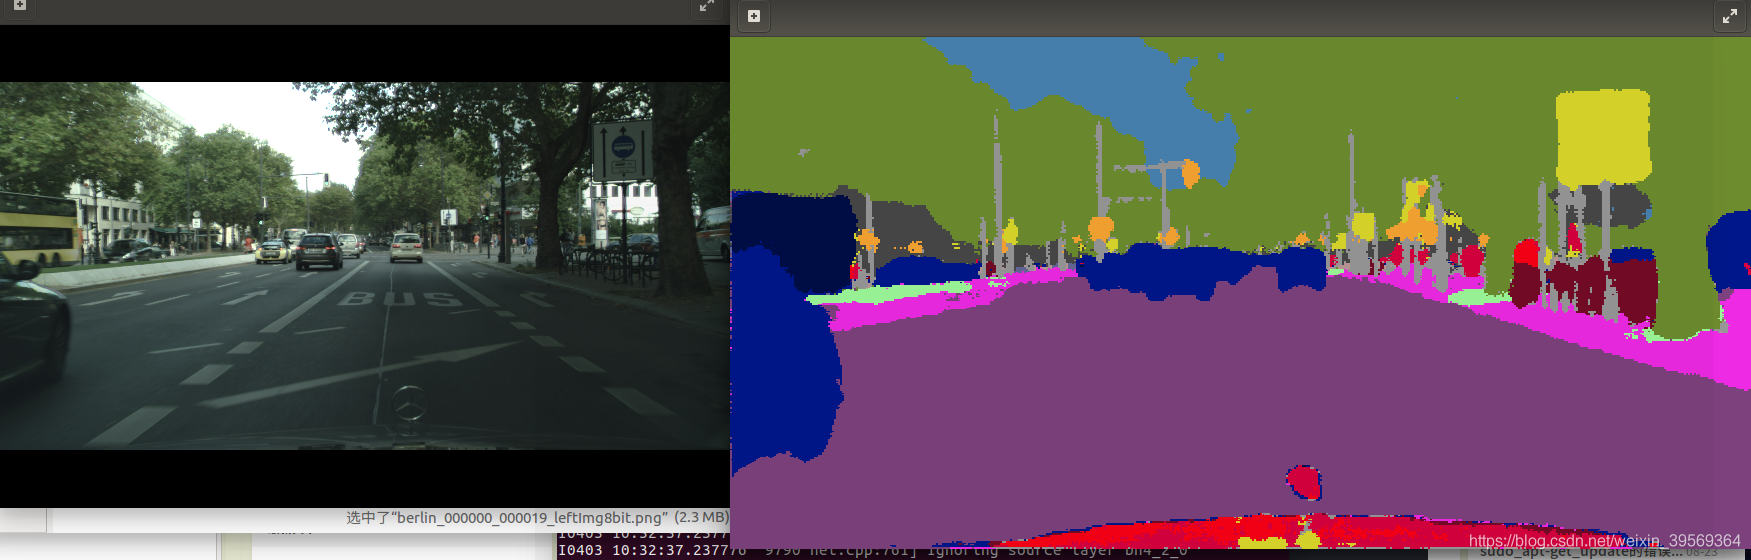
Task: Click the plus icon in the left image viewer
Action: click(x=19, y=5)
